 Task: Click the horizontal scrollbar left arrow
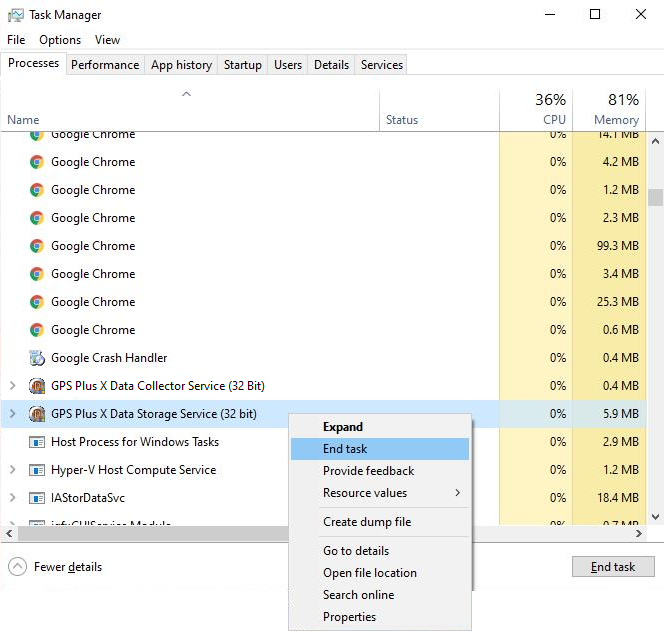9,534
